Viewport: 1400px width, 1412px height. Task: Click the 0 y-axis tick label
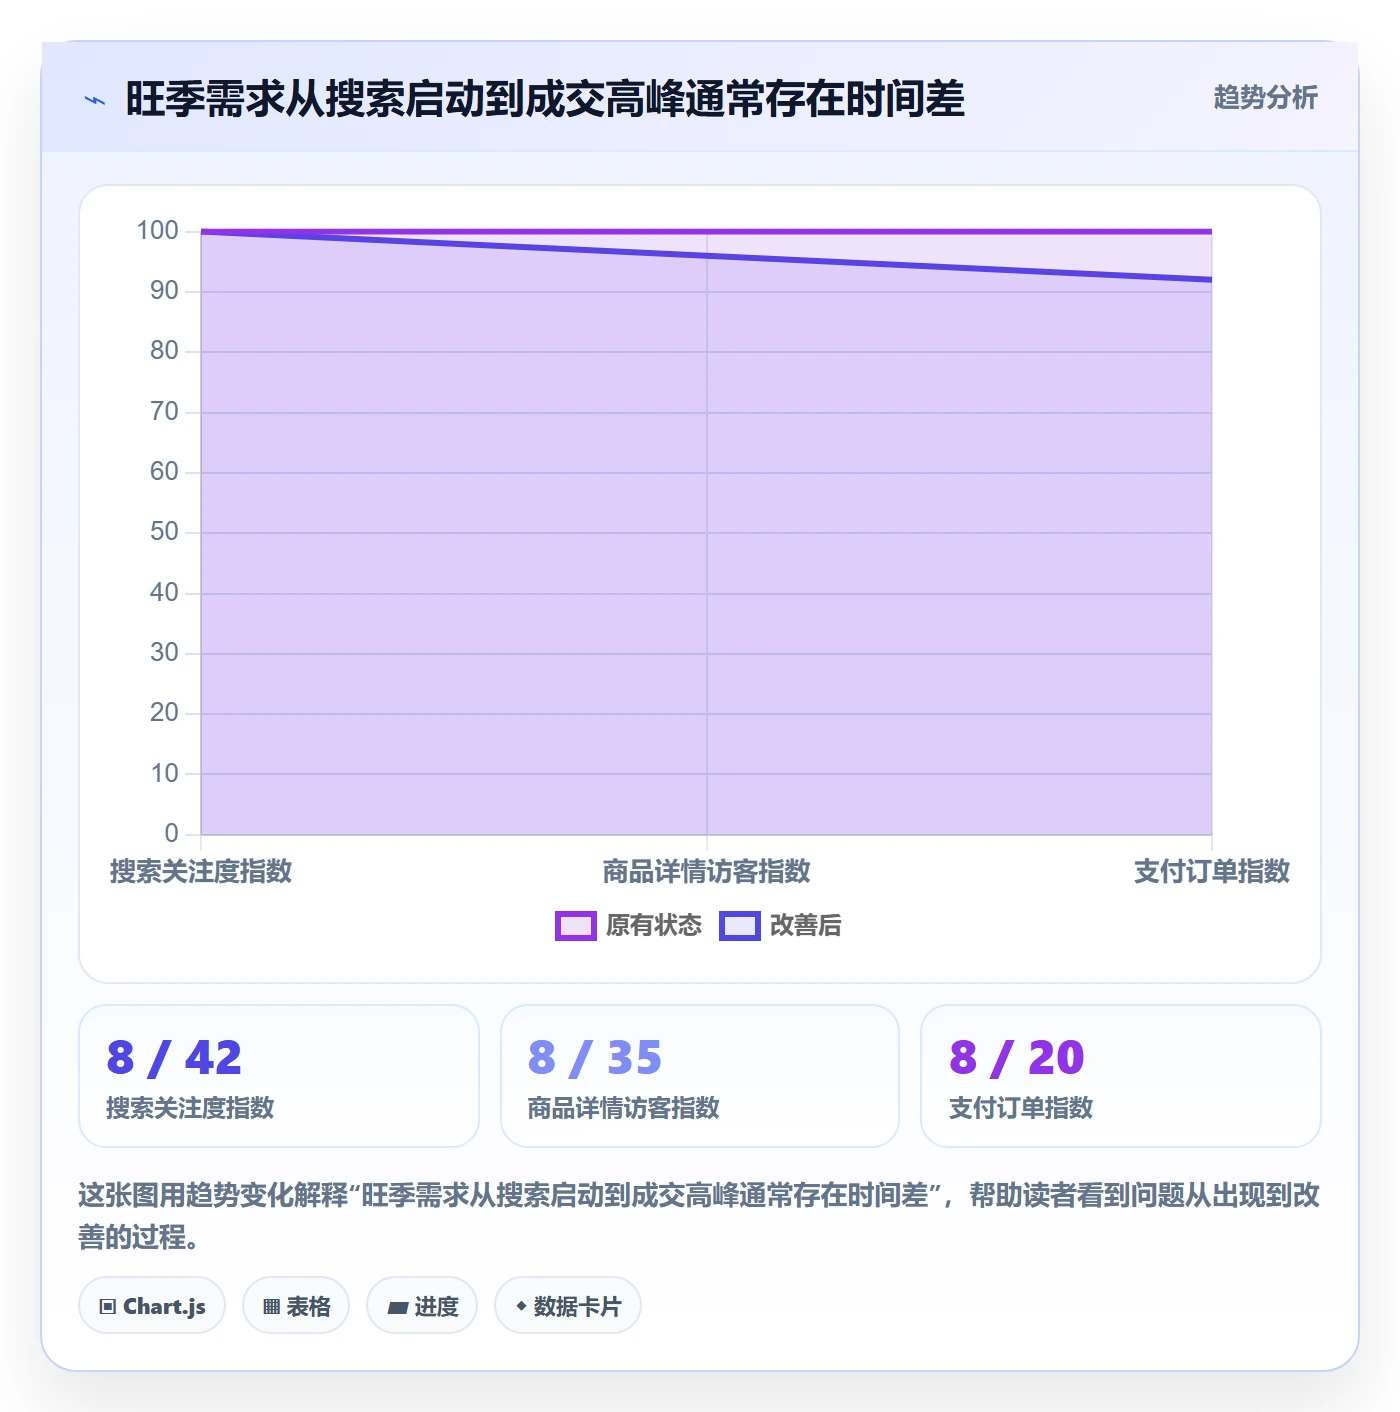(171, 833)
